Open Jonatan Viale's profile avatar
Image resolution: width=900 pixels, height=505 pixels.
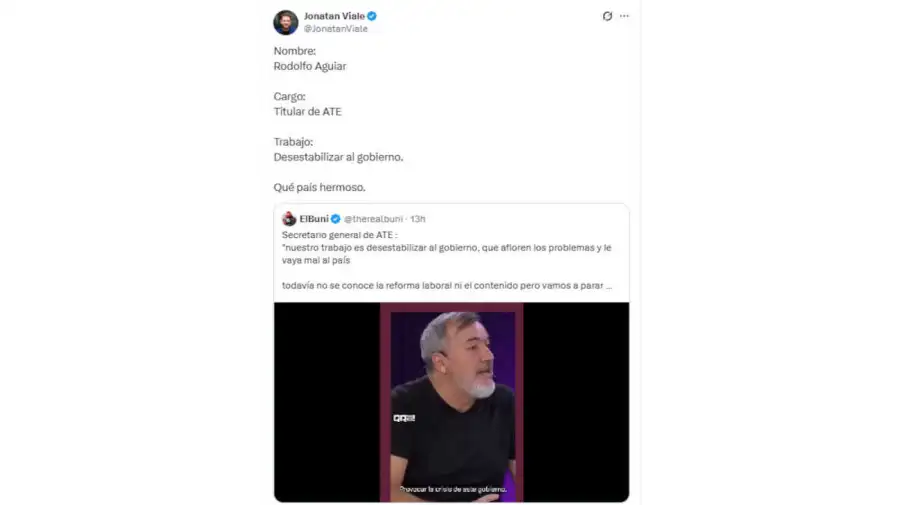pyautogui.click(x=285, y=22)
